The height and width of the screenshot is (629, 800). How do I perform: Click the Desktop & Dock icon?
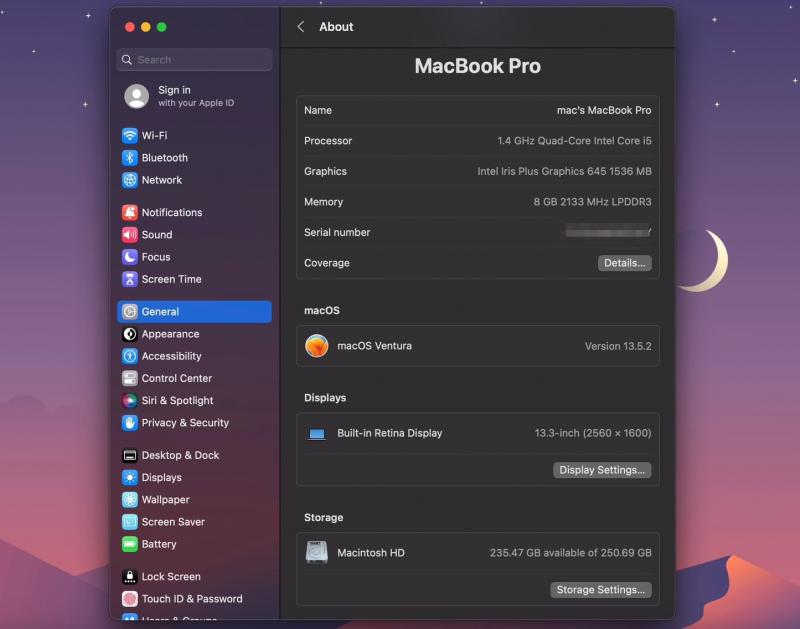130,455
